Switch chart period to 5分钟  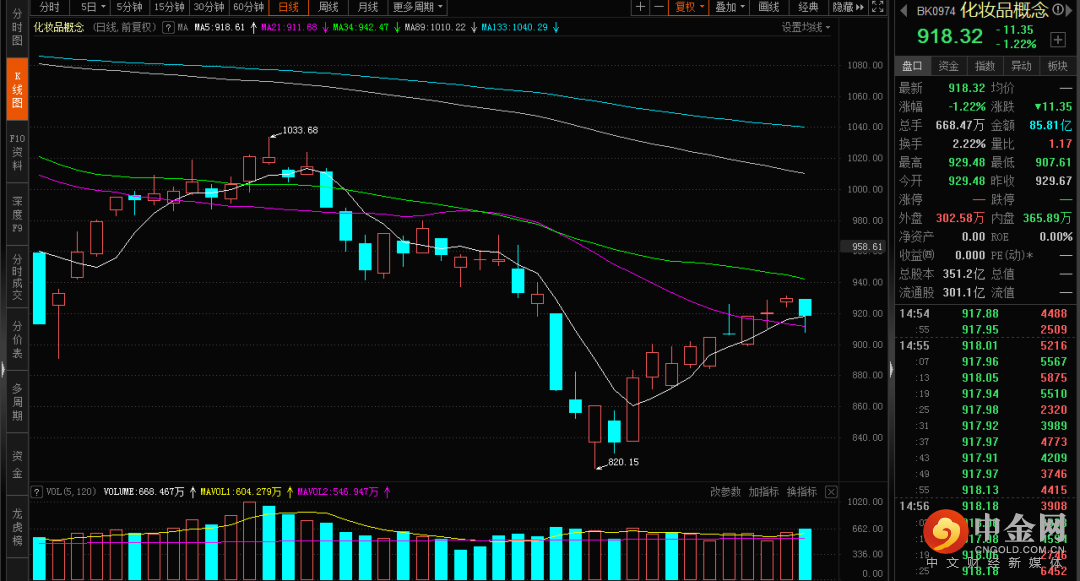129,7
